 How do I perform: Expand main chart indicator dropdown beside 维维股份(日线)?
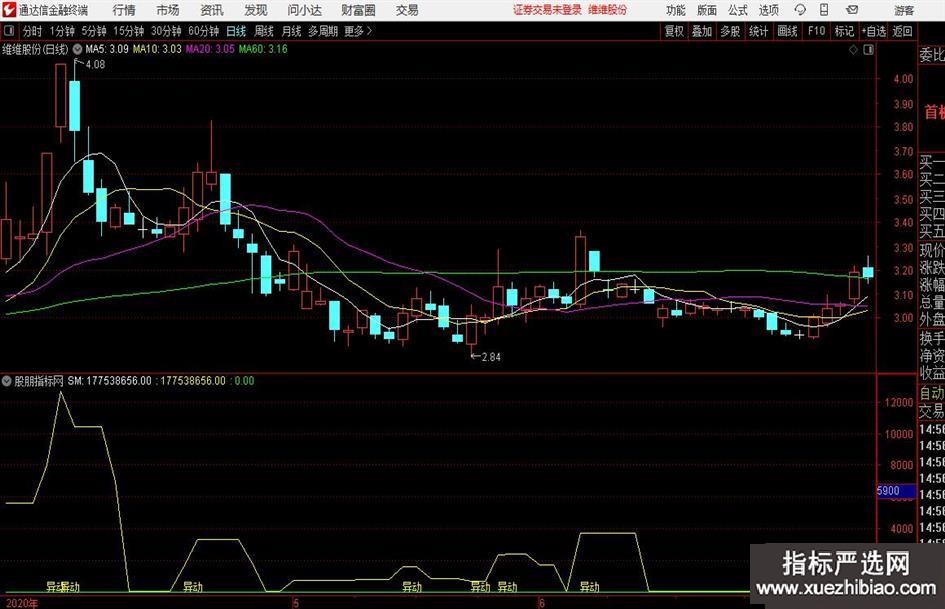click(x=78, y=49)
